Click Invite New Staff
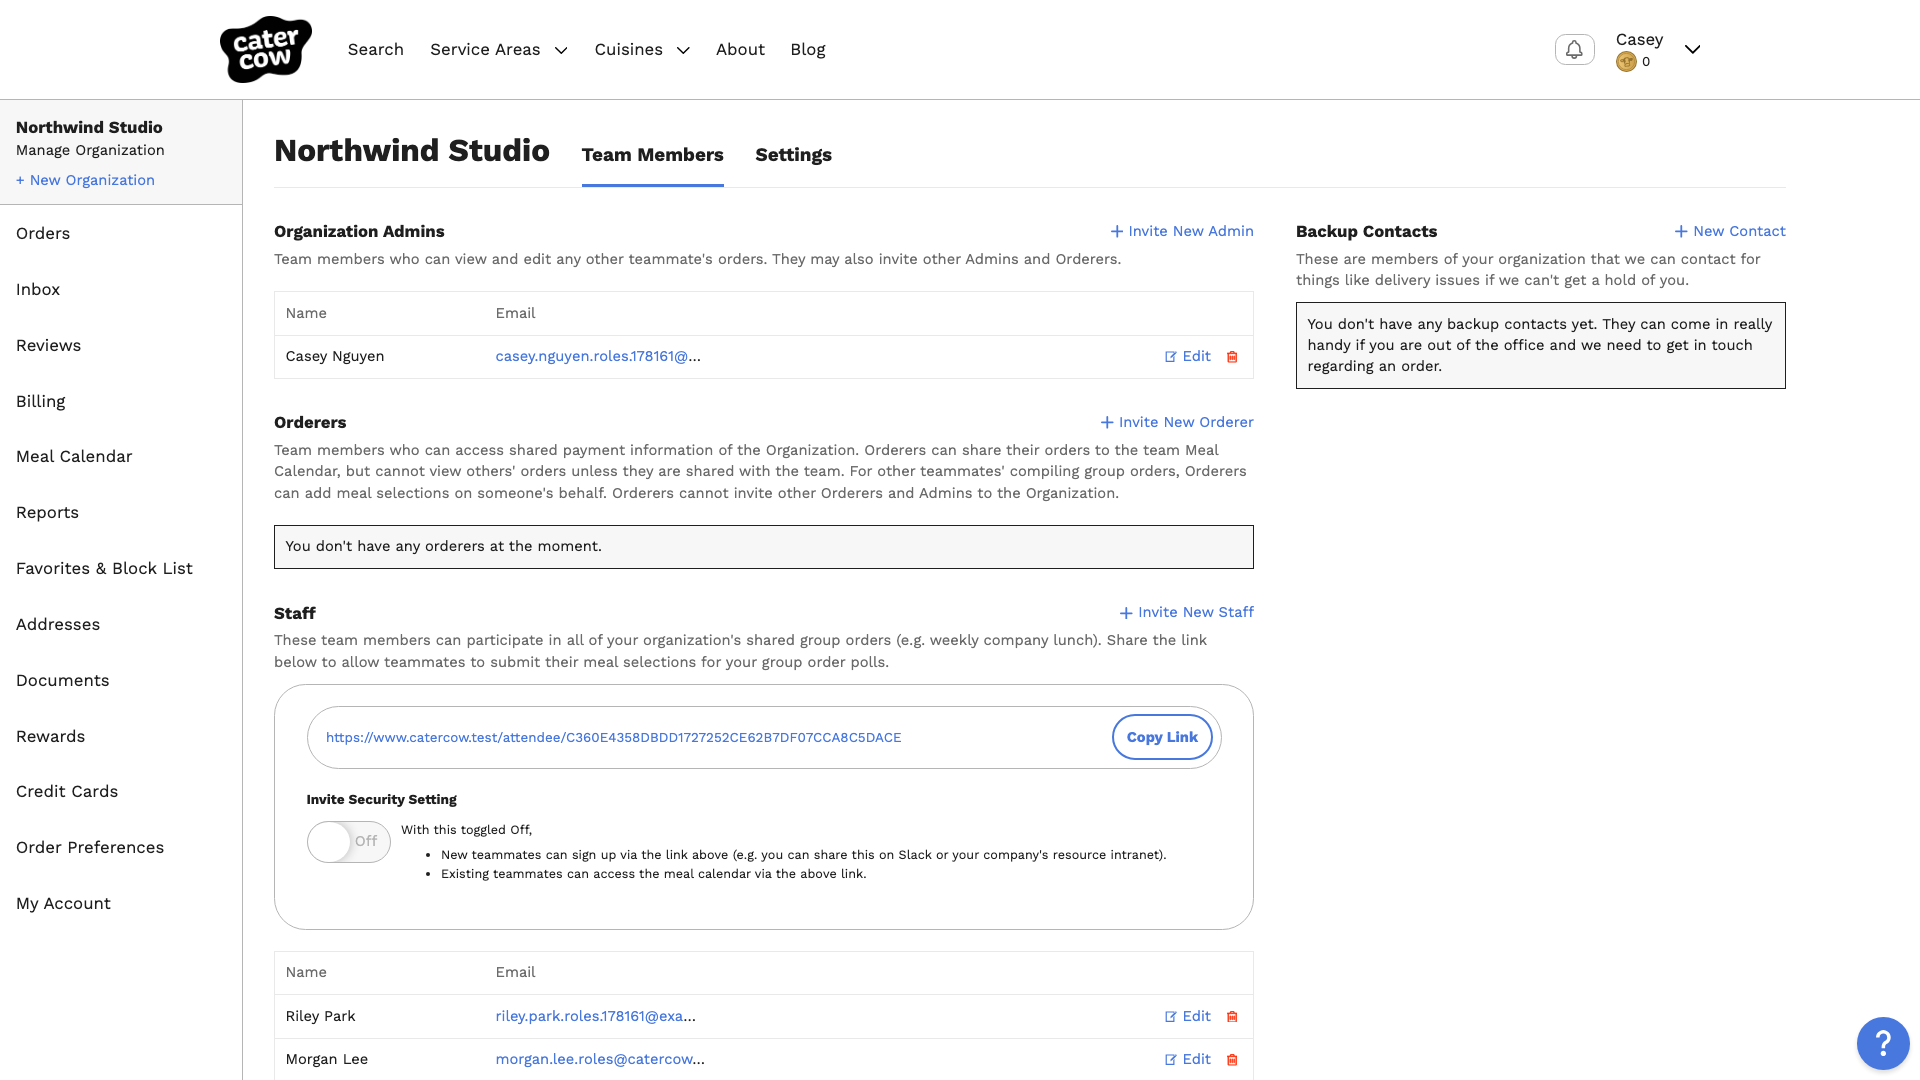The width and height of the screenshot is (1920, 1080). [1186, 612]
